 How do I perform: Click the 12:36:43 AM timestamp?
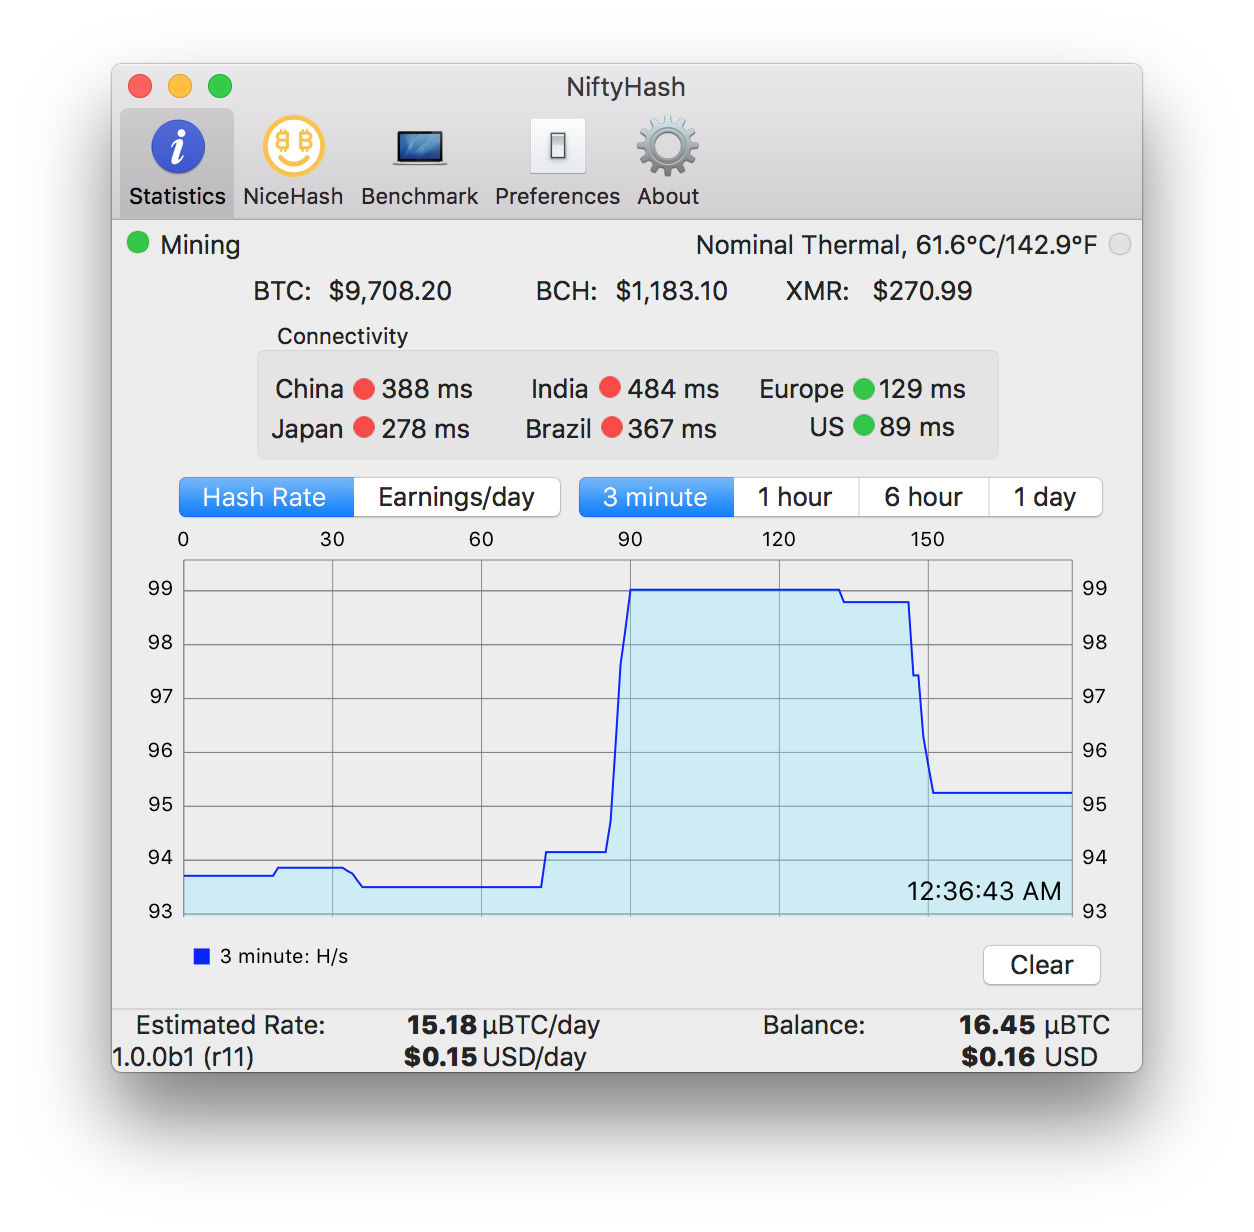984,891
